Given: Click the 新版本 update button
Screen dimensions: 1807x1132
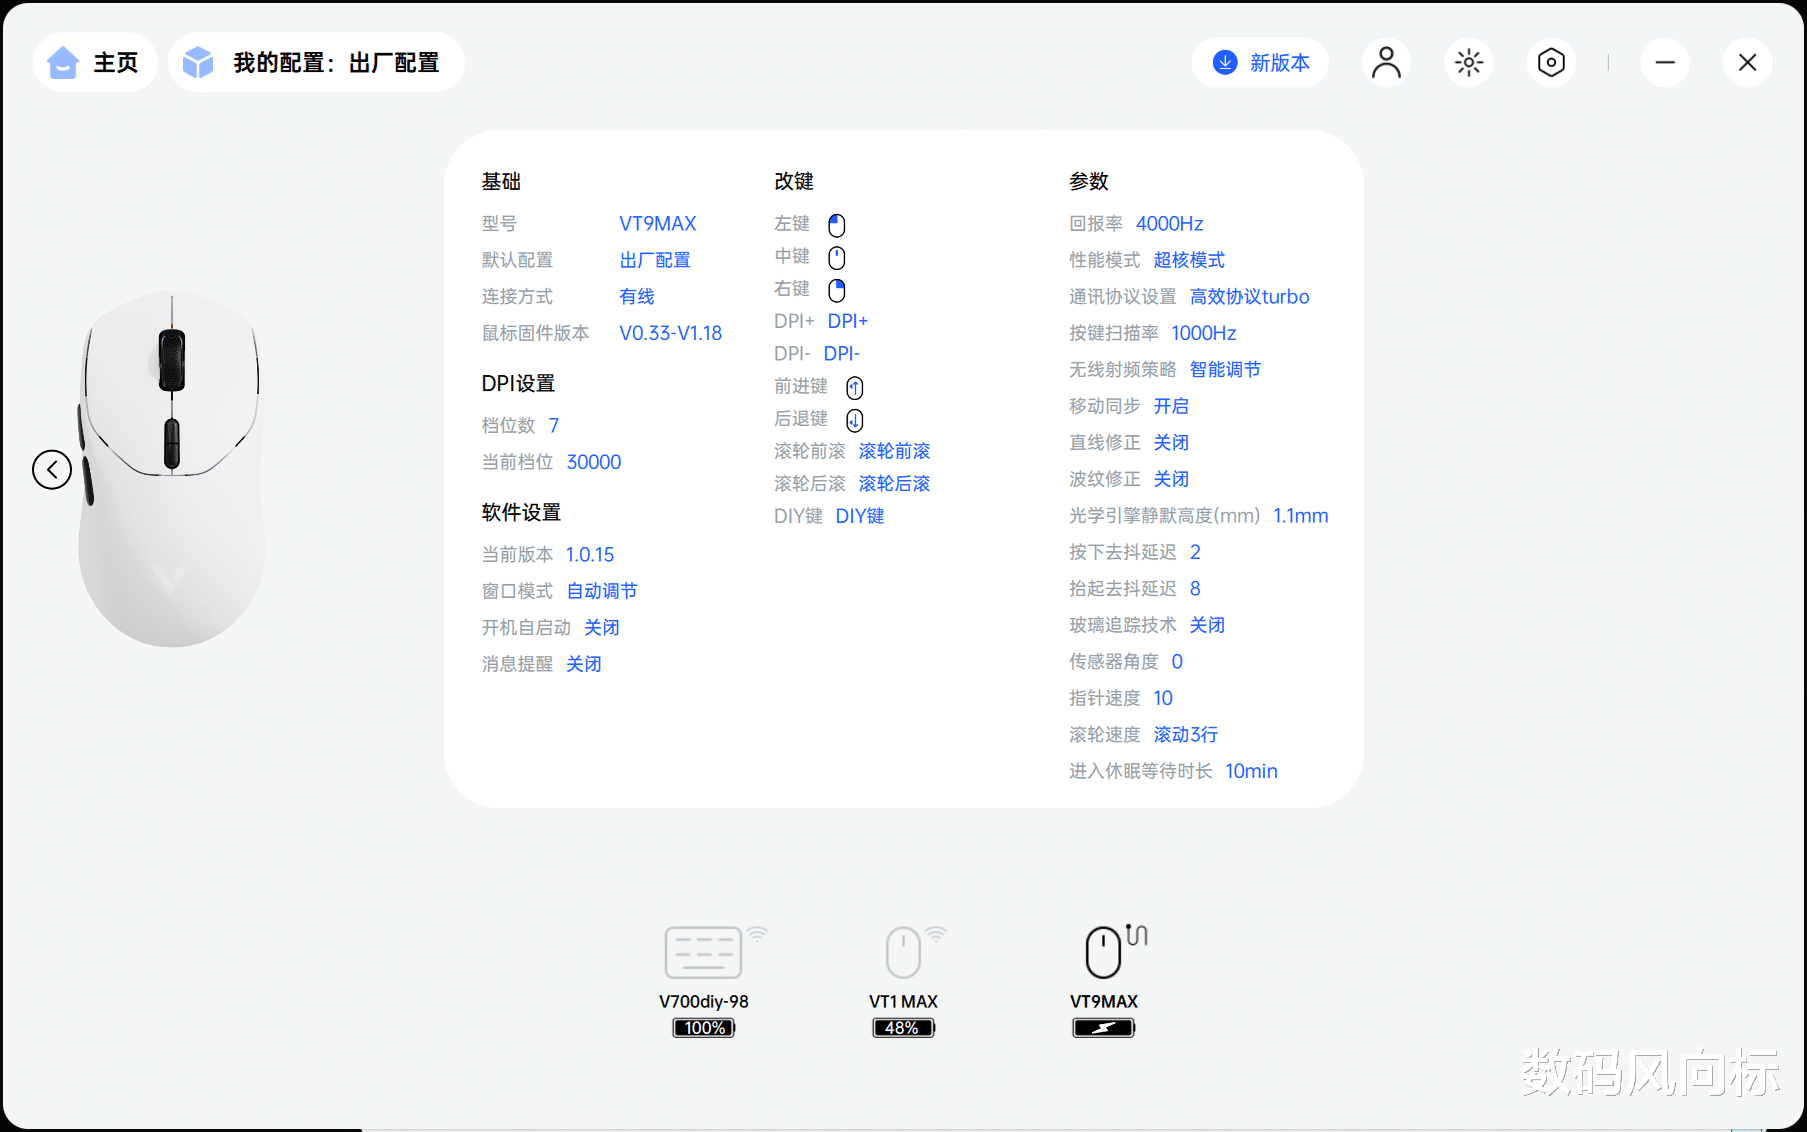Looking at the screenshot, I should (1260, 62).
